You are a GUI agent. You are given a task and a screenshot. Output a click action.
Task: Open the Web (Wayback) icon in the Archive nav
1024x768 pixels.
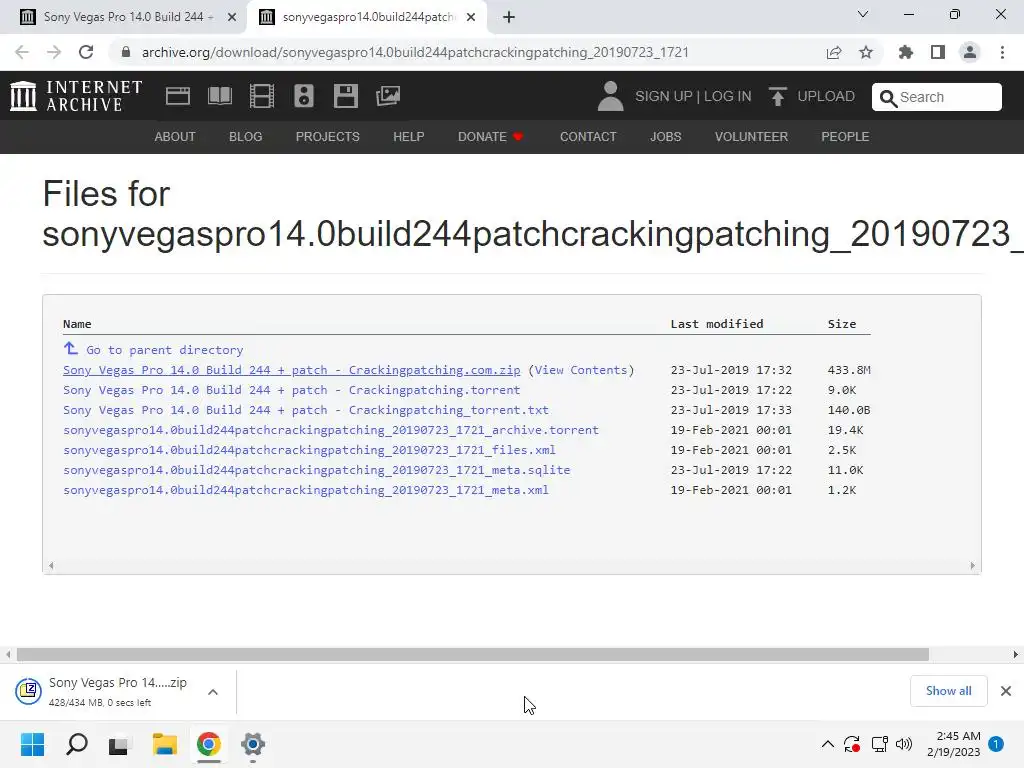click(178, 96)
